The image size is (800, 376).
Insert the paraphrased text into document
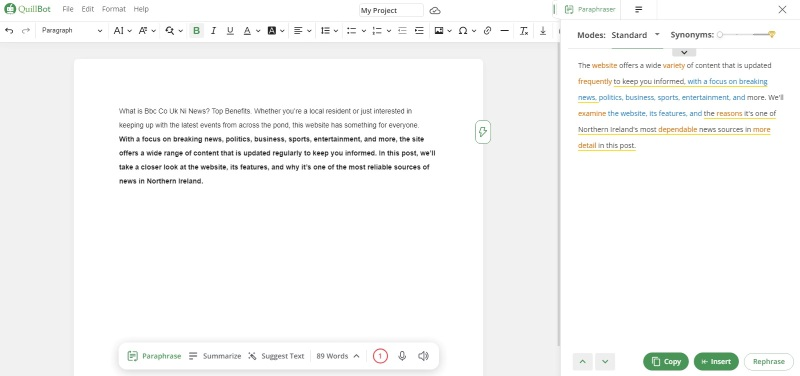[716, 362]
